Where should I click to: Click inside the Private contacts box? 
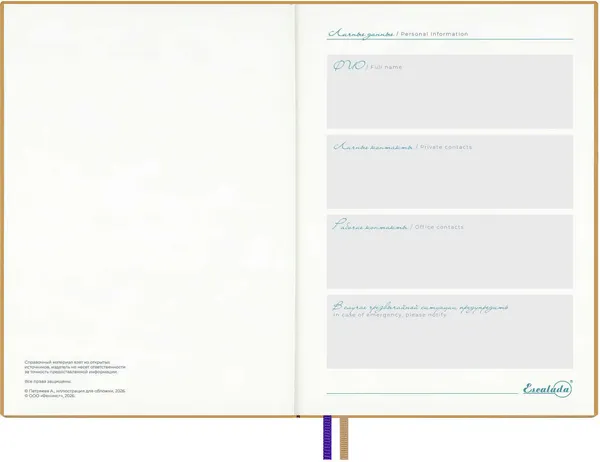(450, 171)
